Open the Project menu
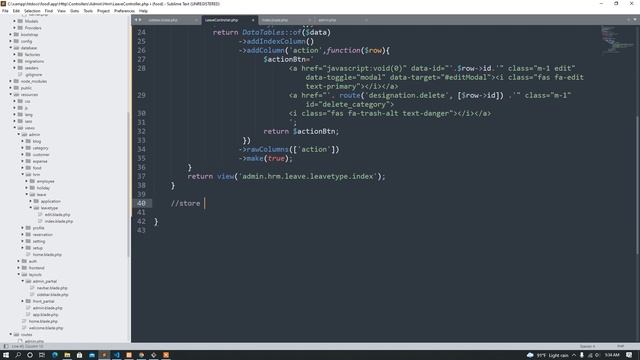640x360 pixels. [x=103, y=11]
